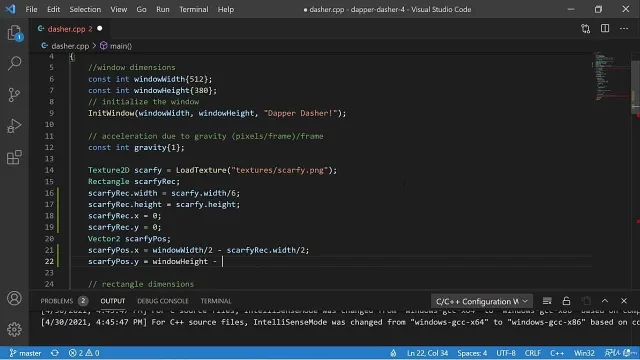
Task: Switch to the PROBLEMS panel tab
Action: (56, 301)
